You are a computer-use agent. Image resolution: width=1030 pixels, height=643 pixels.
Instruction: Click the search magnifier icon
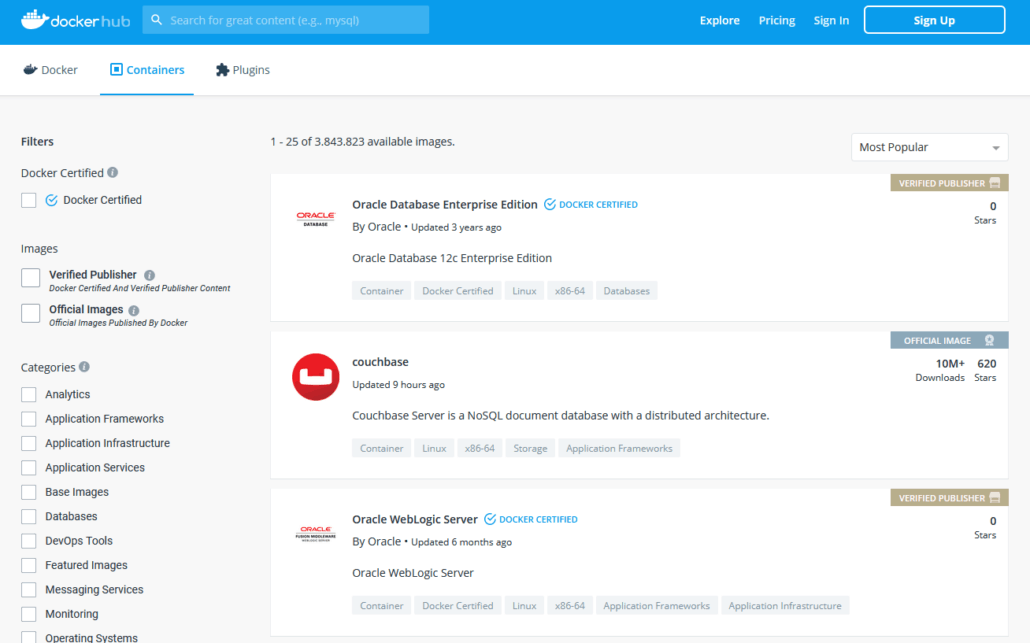click(x=156, y=20)
